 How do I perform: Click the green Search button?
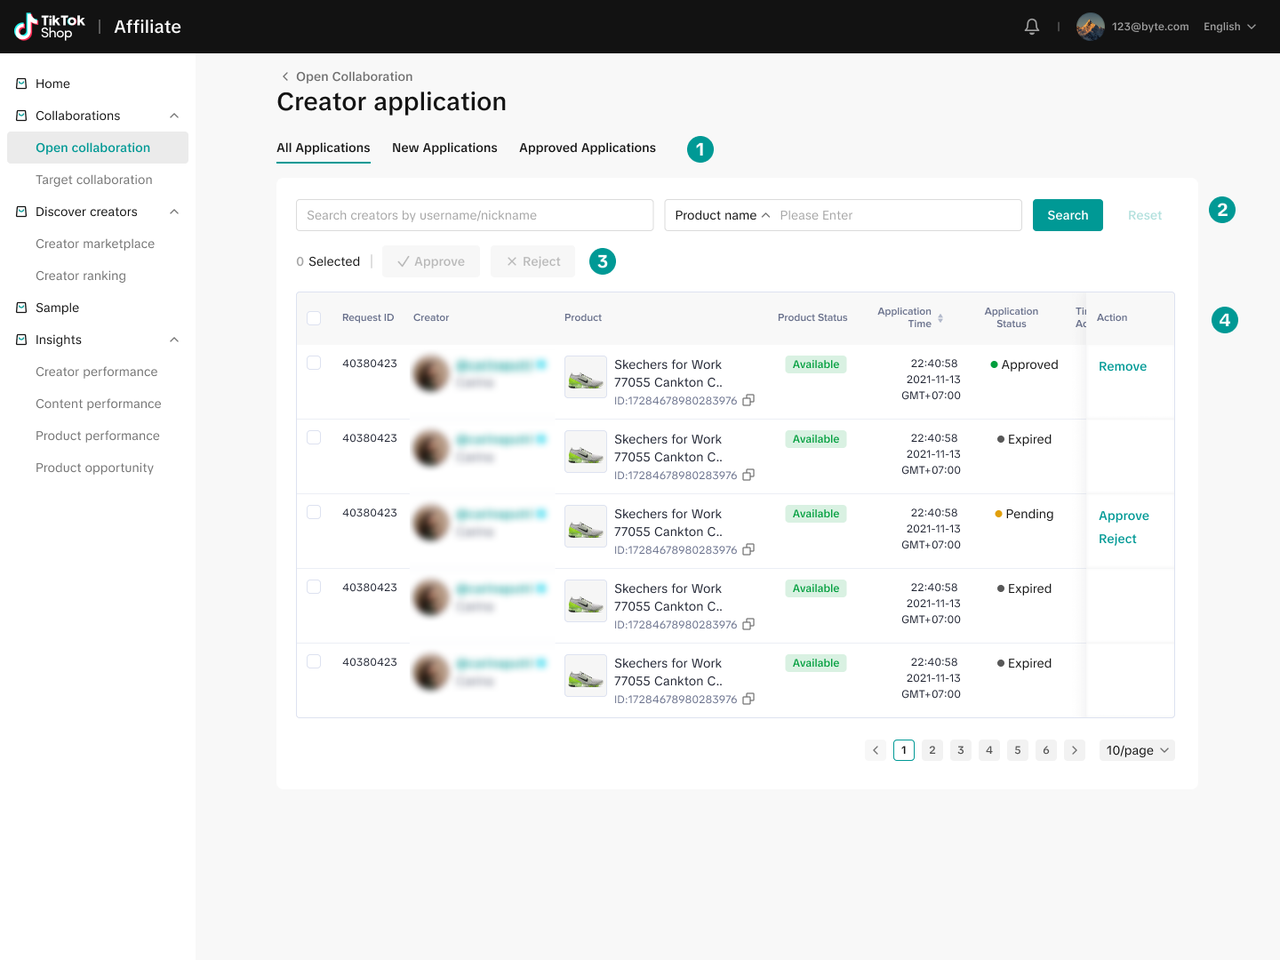coord(1067,215)
